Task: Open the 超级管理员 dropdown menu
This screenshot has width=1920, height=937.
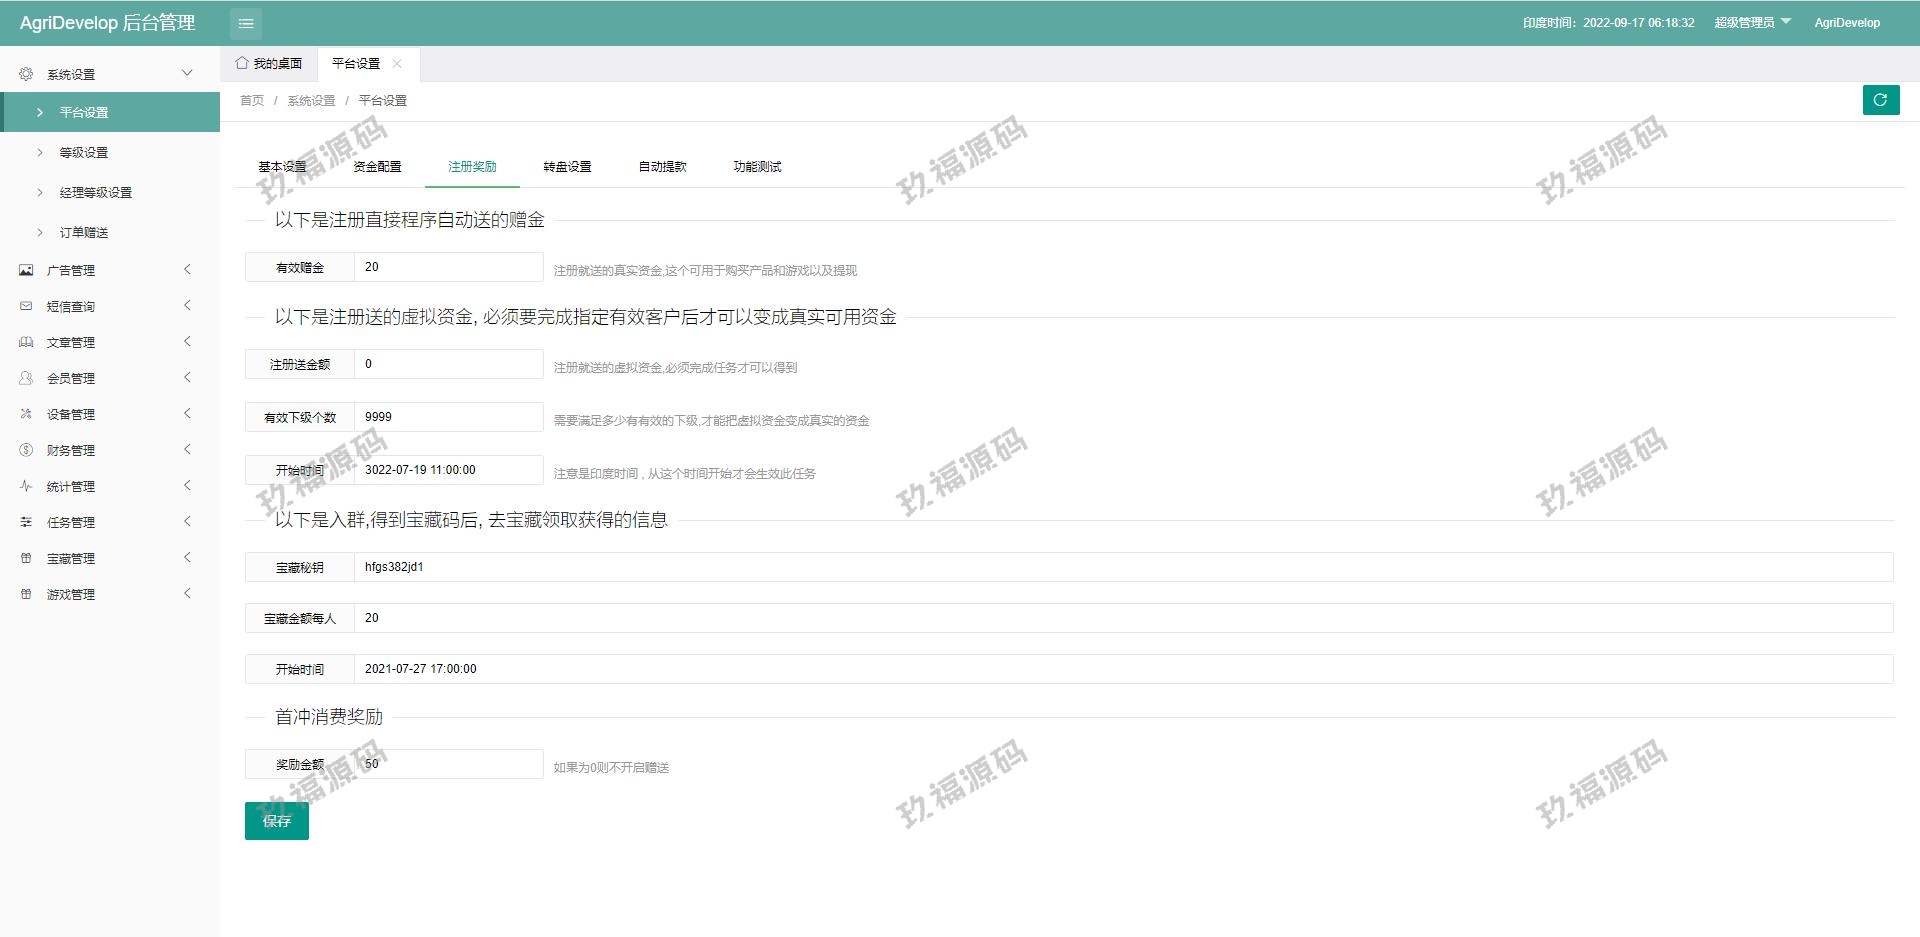Action: 1752,23
